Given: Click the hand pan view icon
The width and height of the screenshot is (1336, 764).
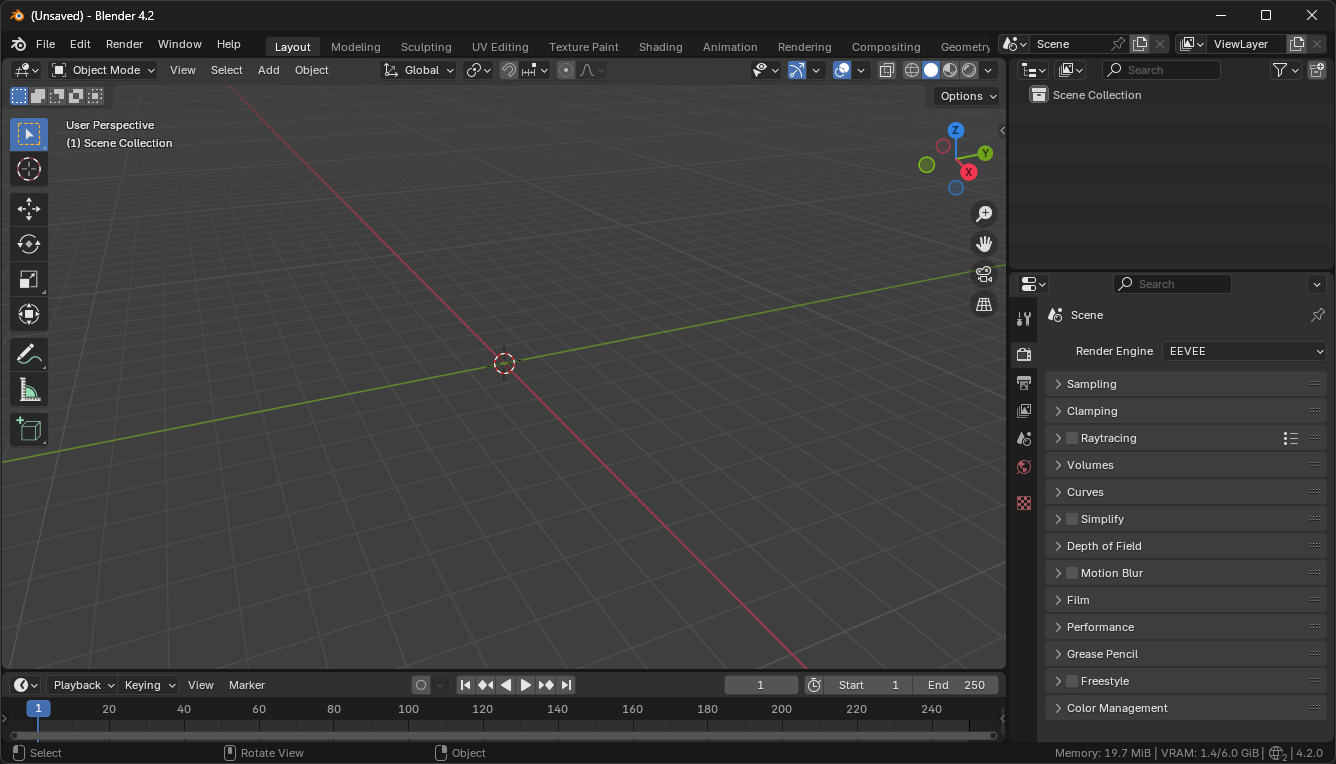Looking at the screenshot, I should pyautogui.click(x=984, y=244).
